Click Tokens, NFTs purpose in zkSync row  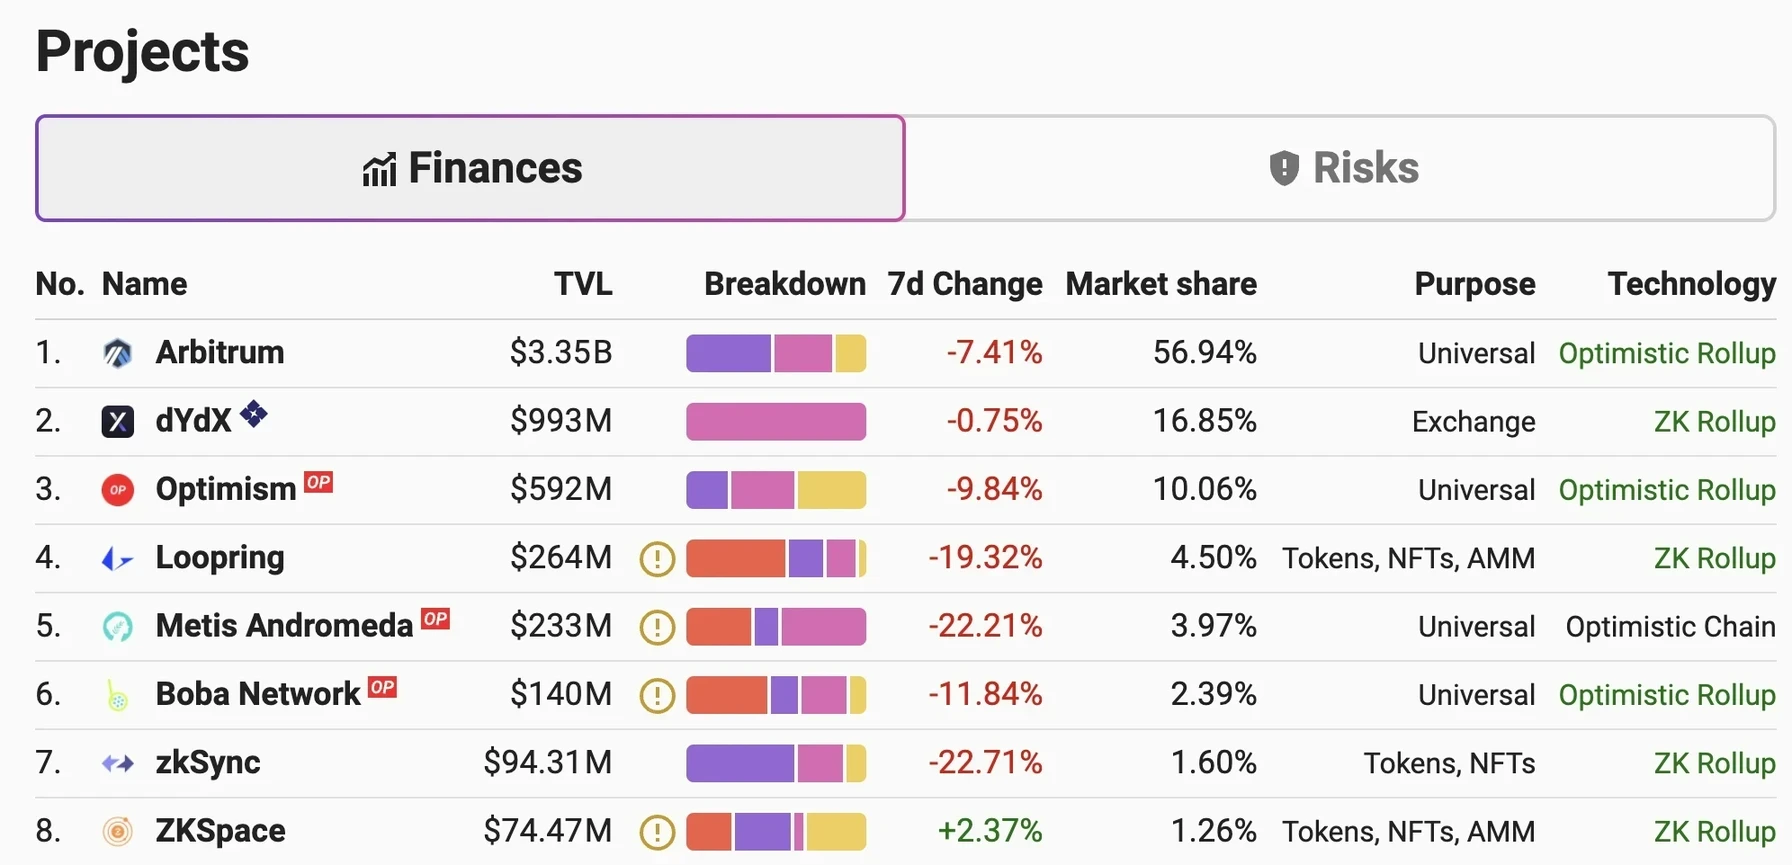click(x=1450, y=764)
